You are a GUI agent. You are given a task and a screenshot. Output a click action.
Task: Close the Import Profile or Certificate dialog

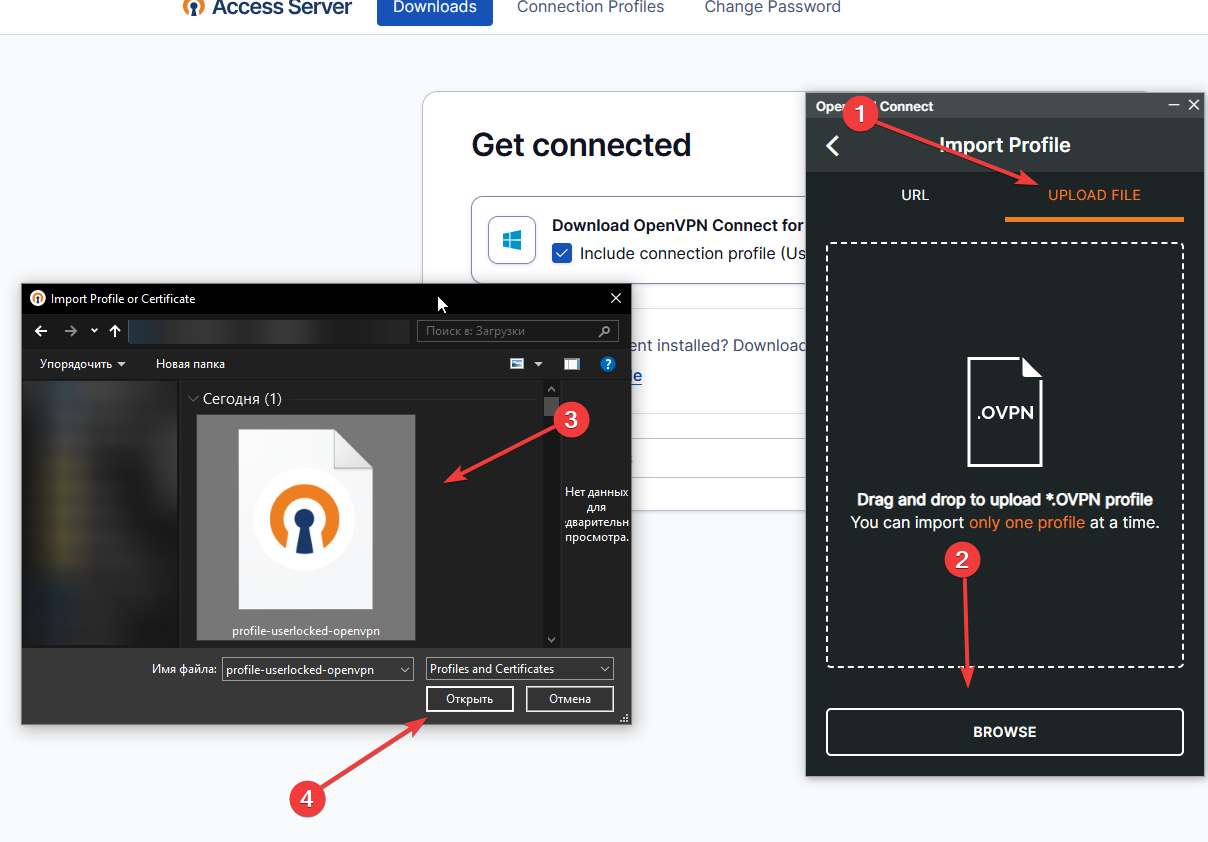(x=616, y=298)
